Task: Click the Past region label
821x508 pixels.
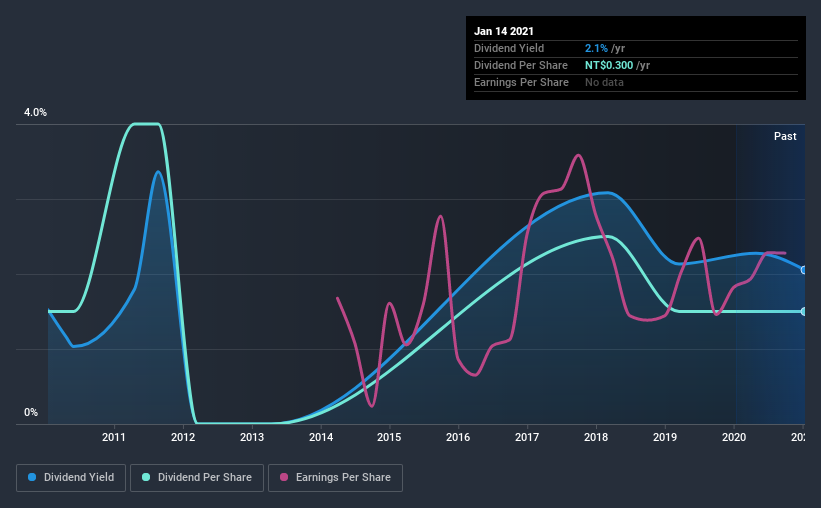Action: 785,136
